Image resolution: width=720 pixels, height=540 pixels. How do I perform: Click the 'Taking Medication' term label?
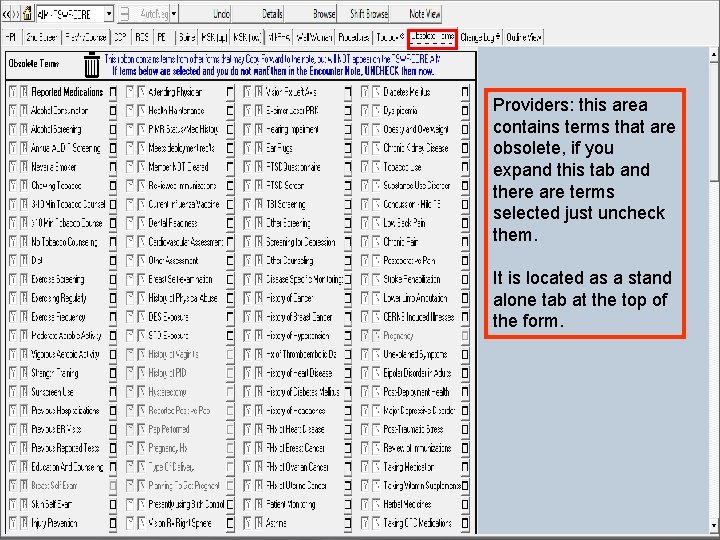tap(409, 467)
